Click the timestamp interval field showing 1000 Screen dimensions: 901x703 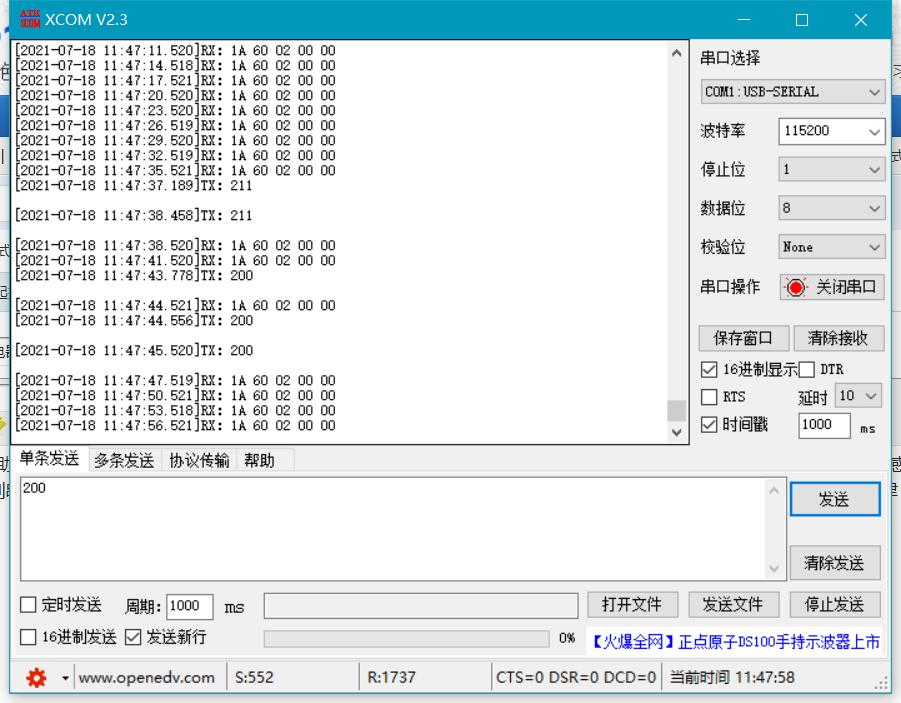(x=824, y=425)
